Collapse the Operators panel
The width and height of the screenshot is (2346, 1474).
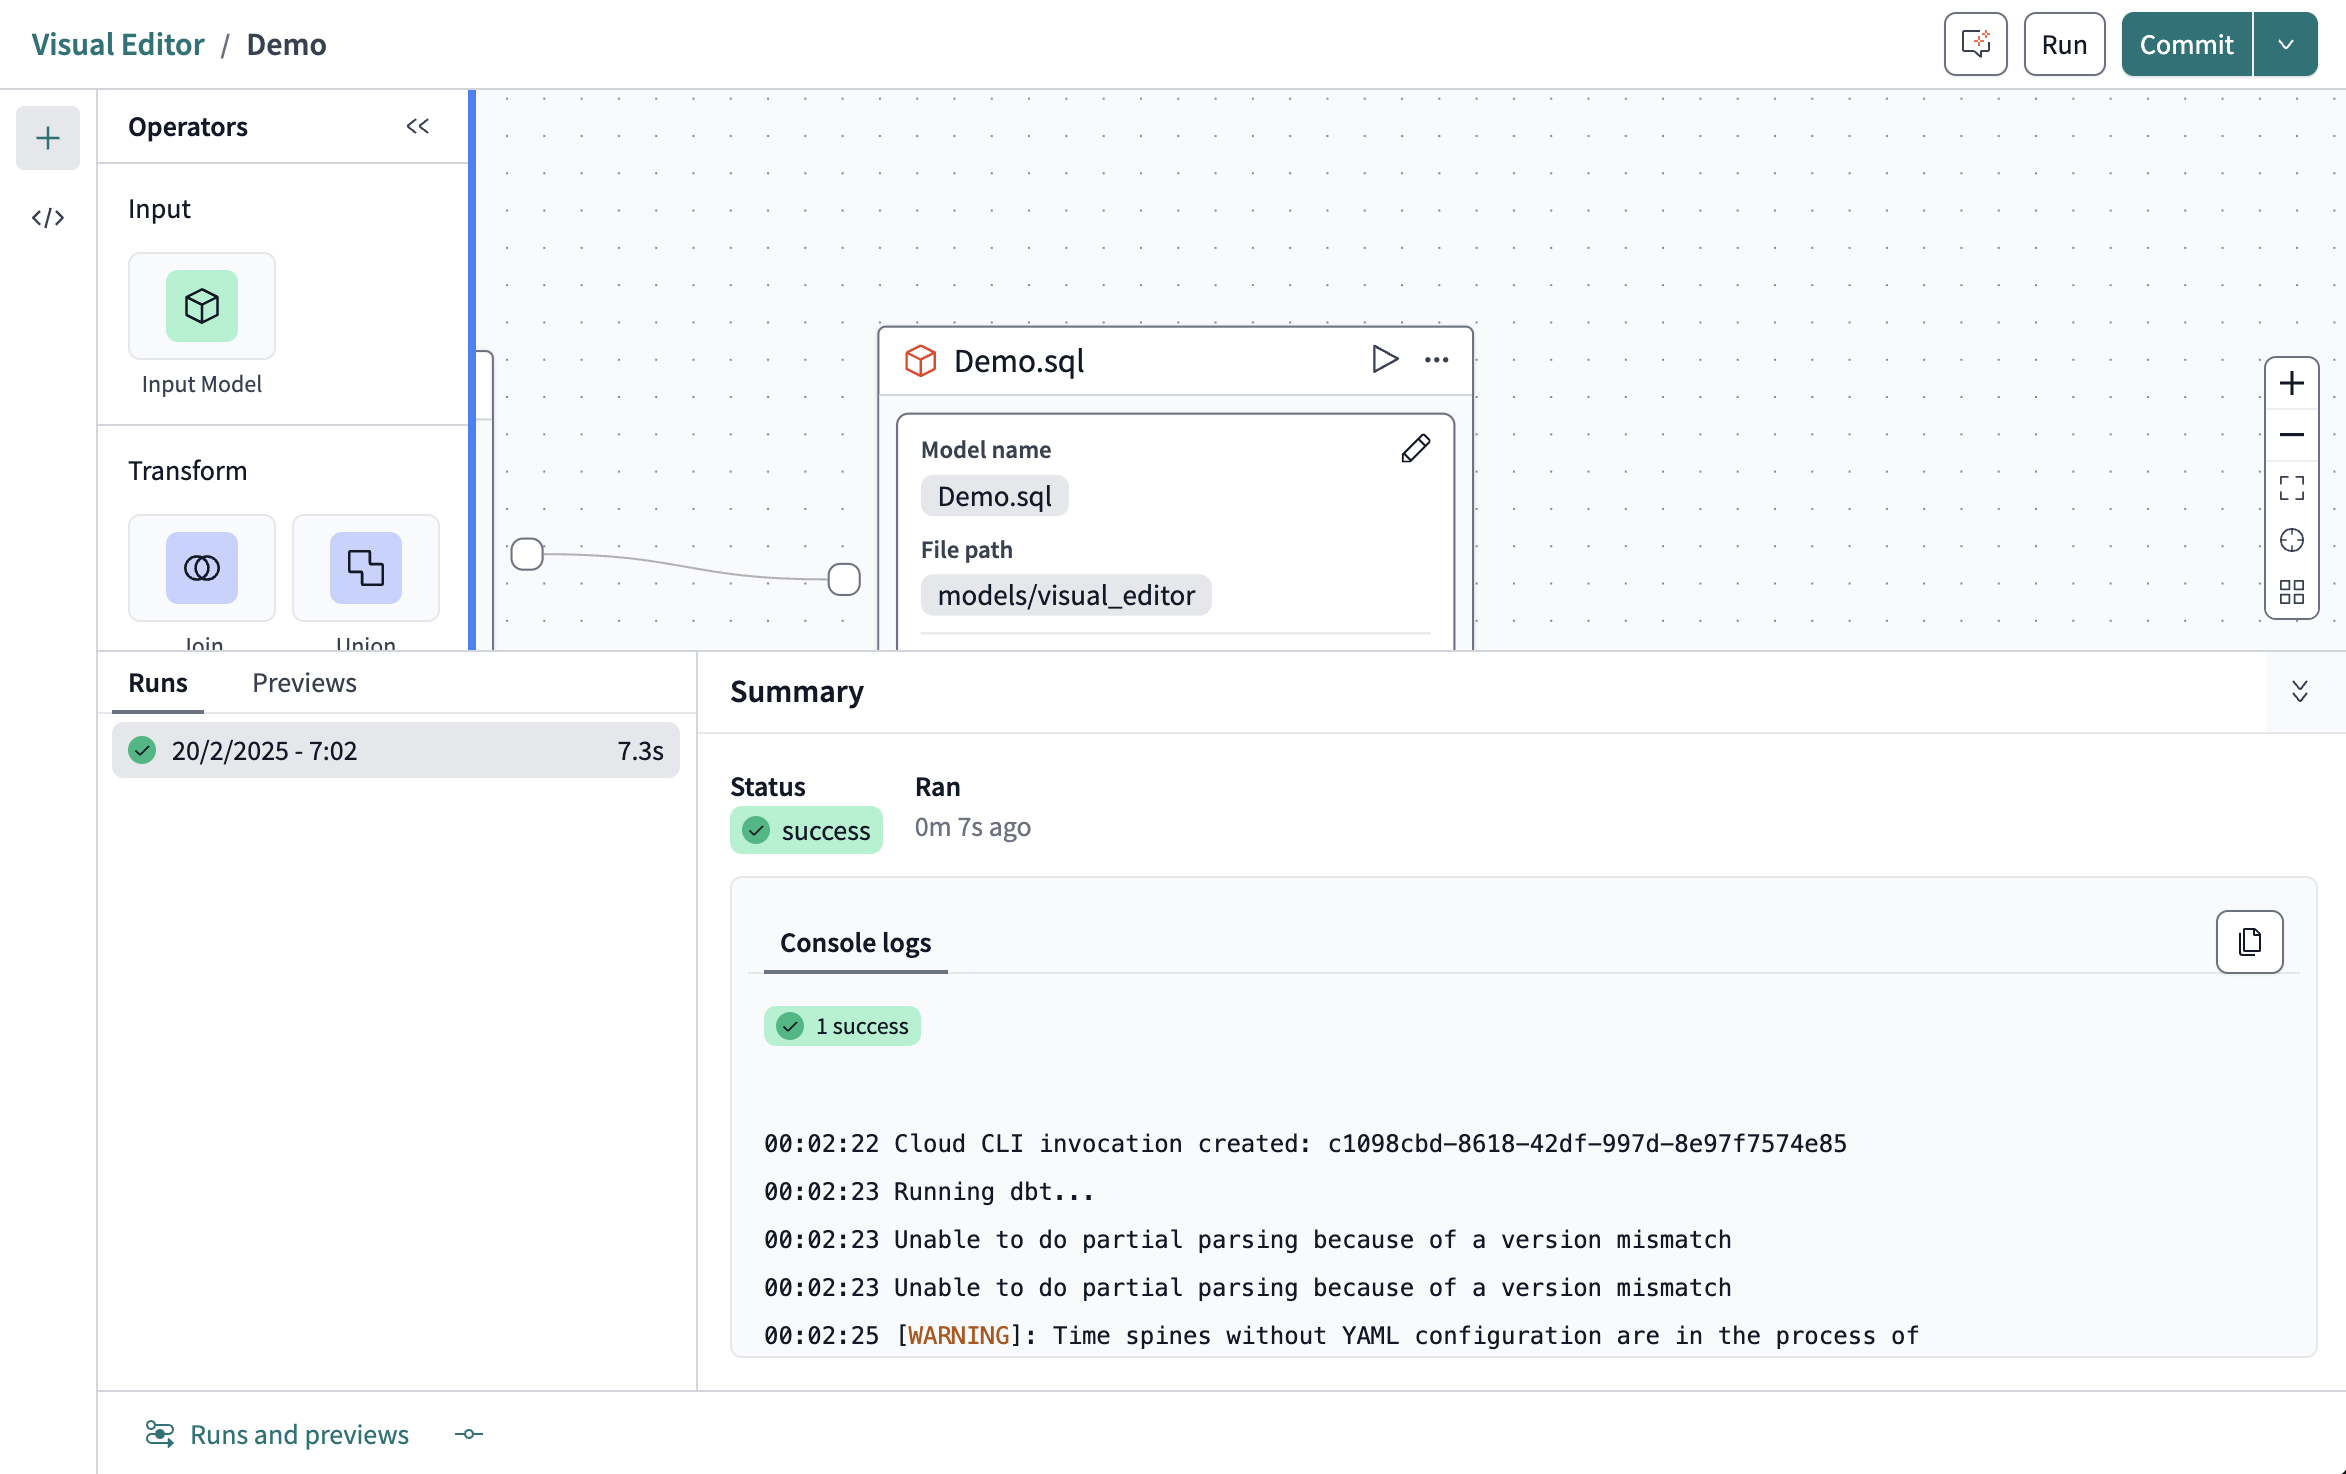click(x=417, y=126)
